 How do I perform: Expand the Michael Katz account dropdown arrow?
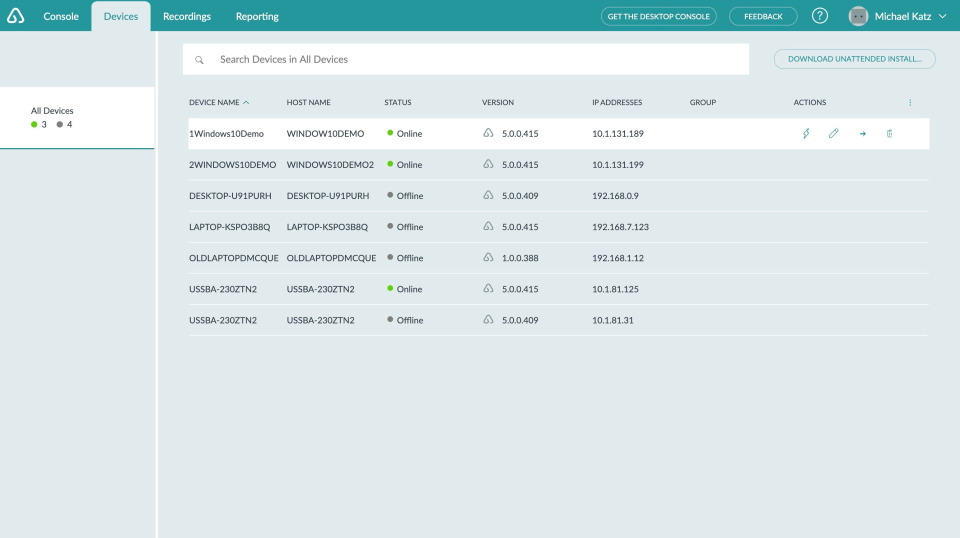942,17
